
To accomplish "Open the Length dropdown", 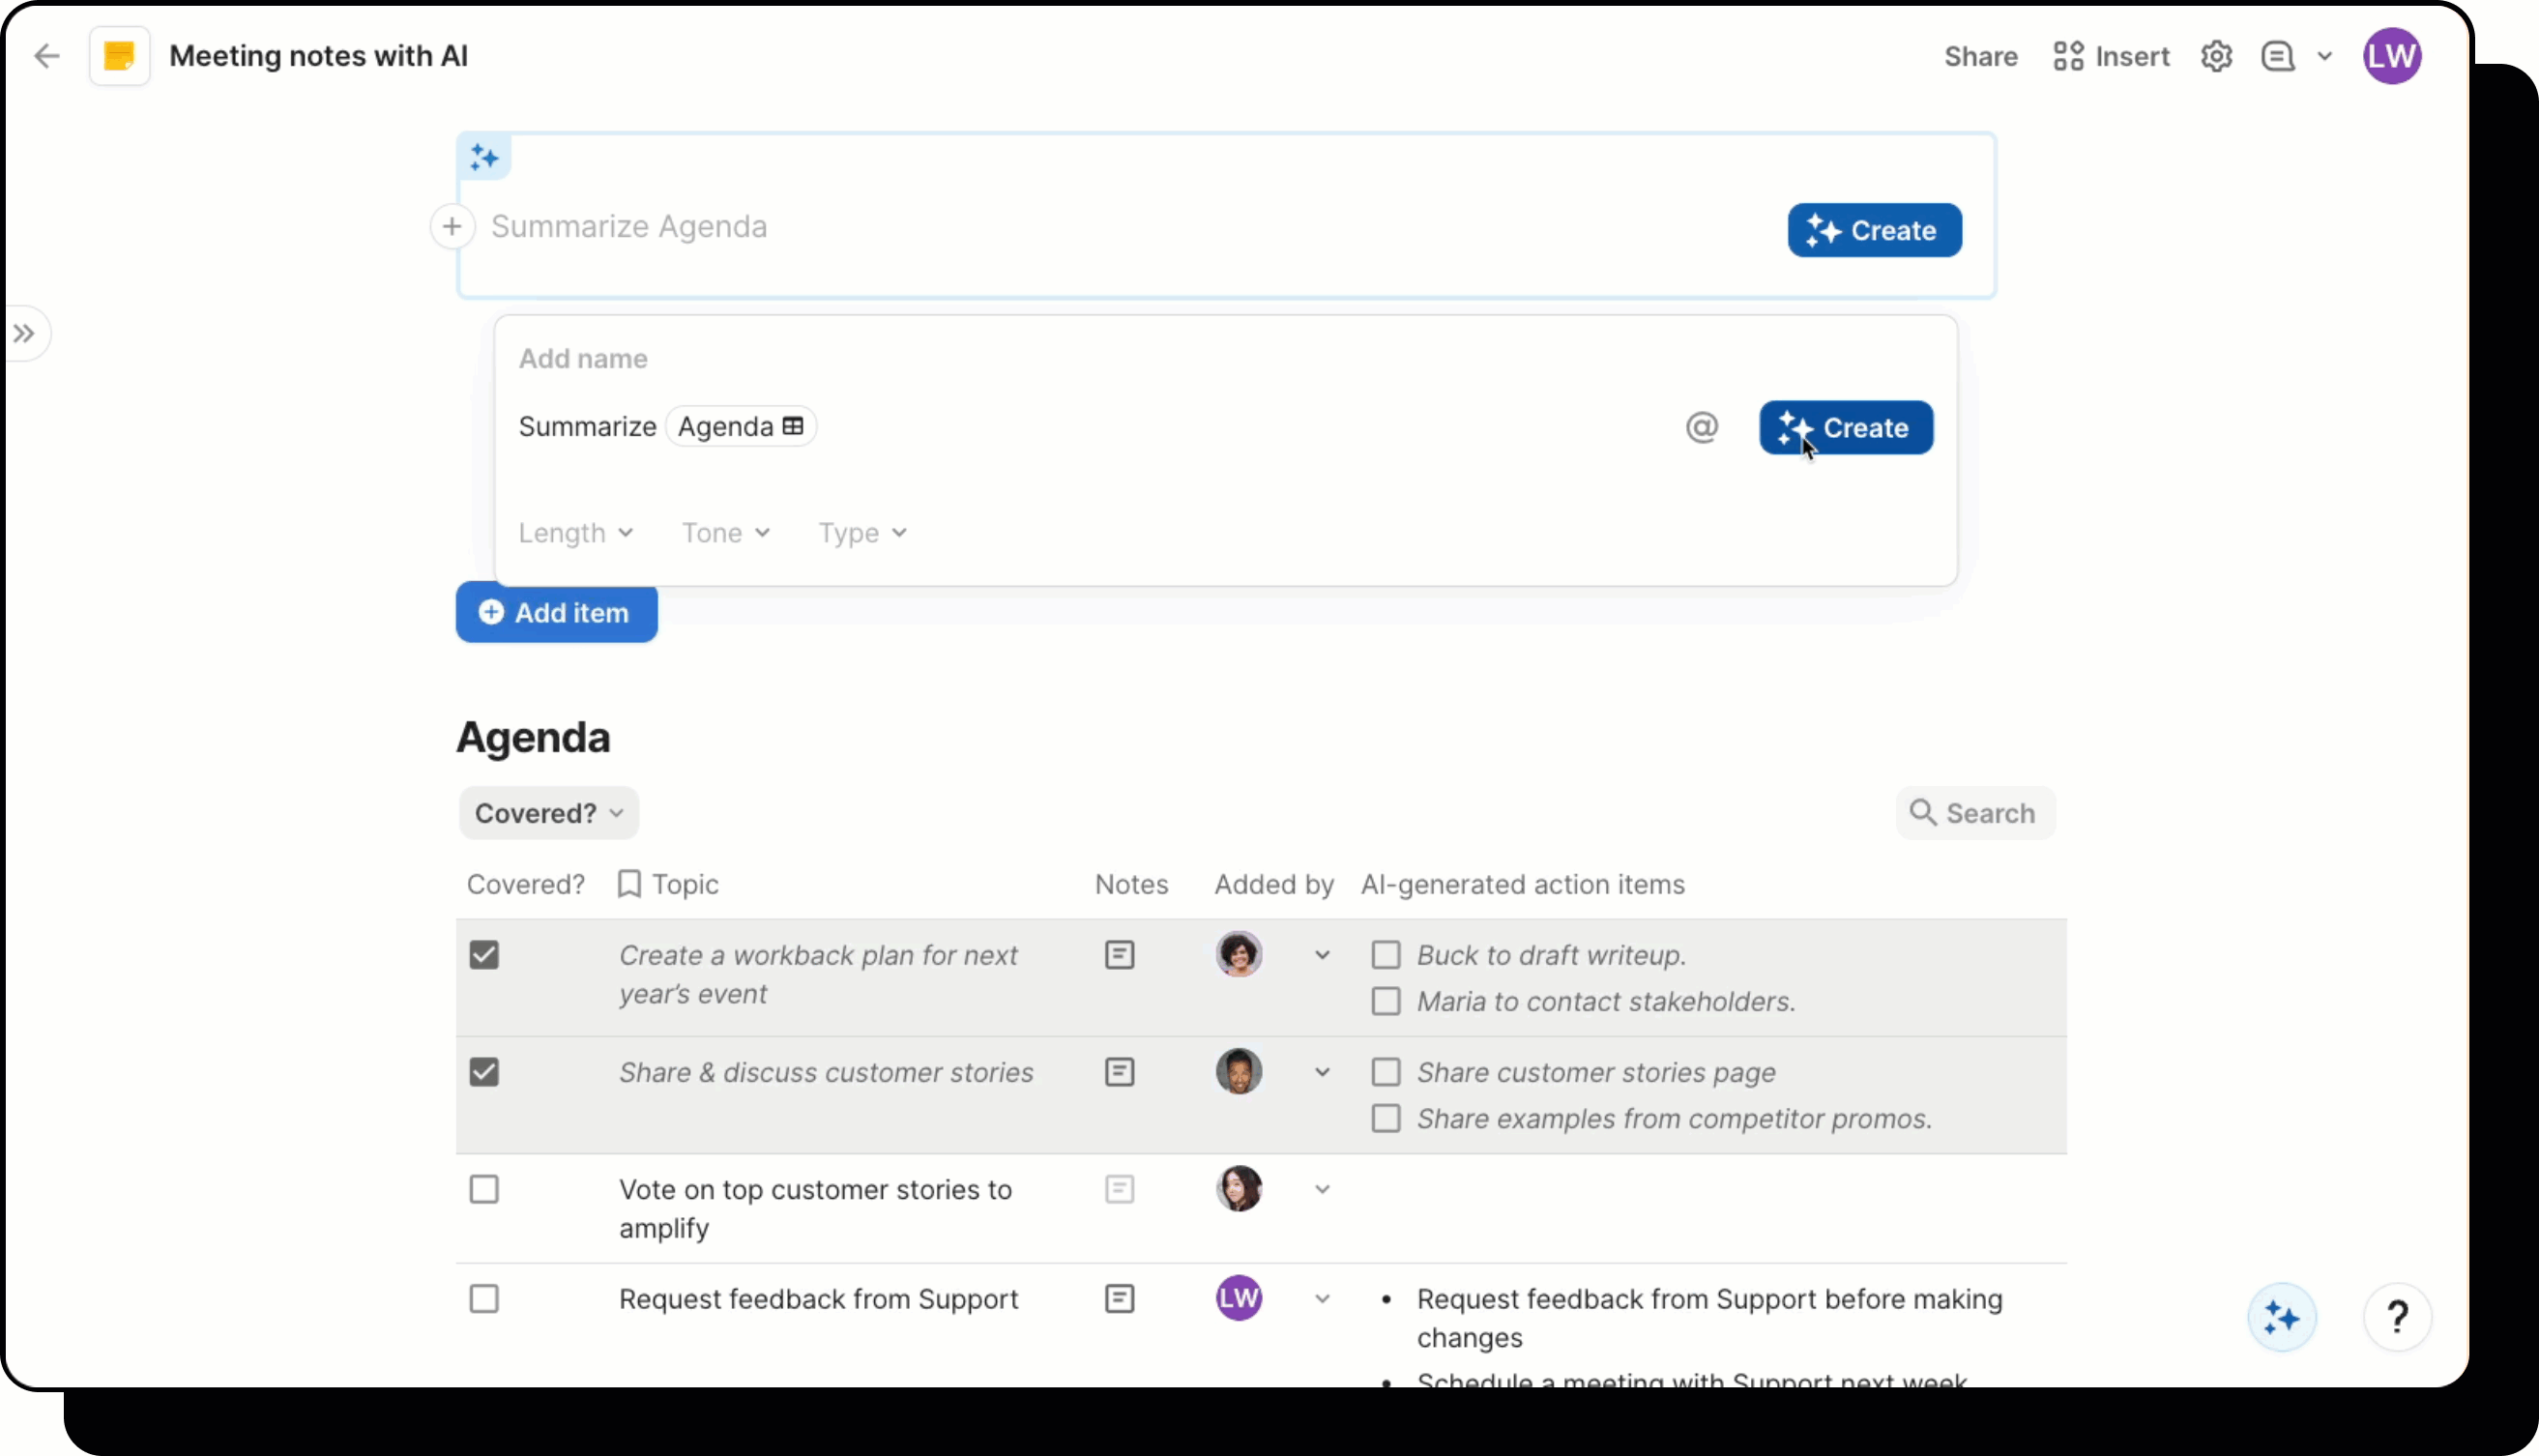I will [x=575, y=533].
